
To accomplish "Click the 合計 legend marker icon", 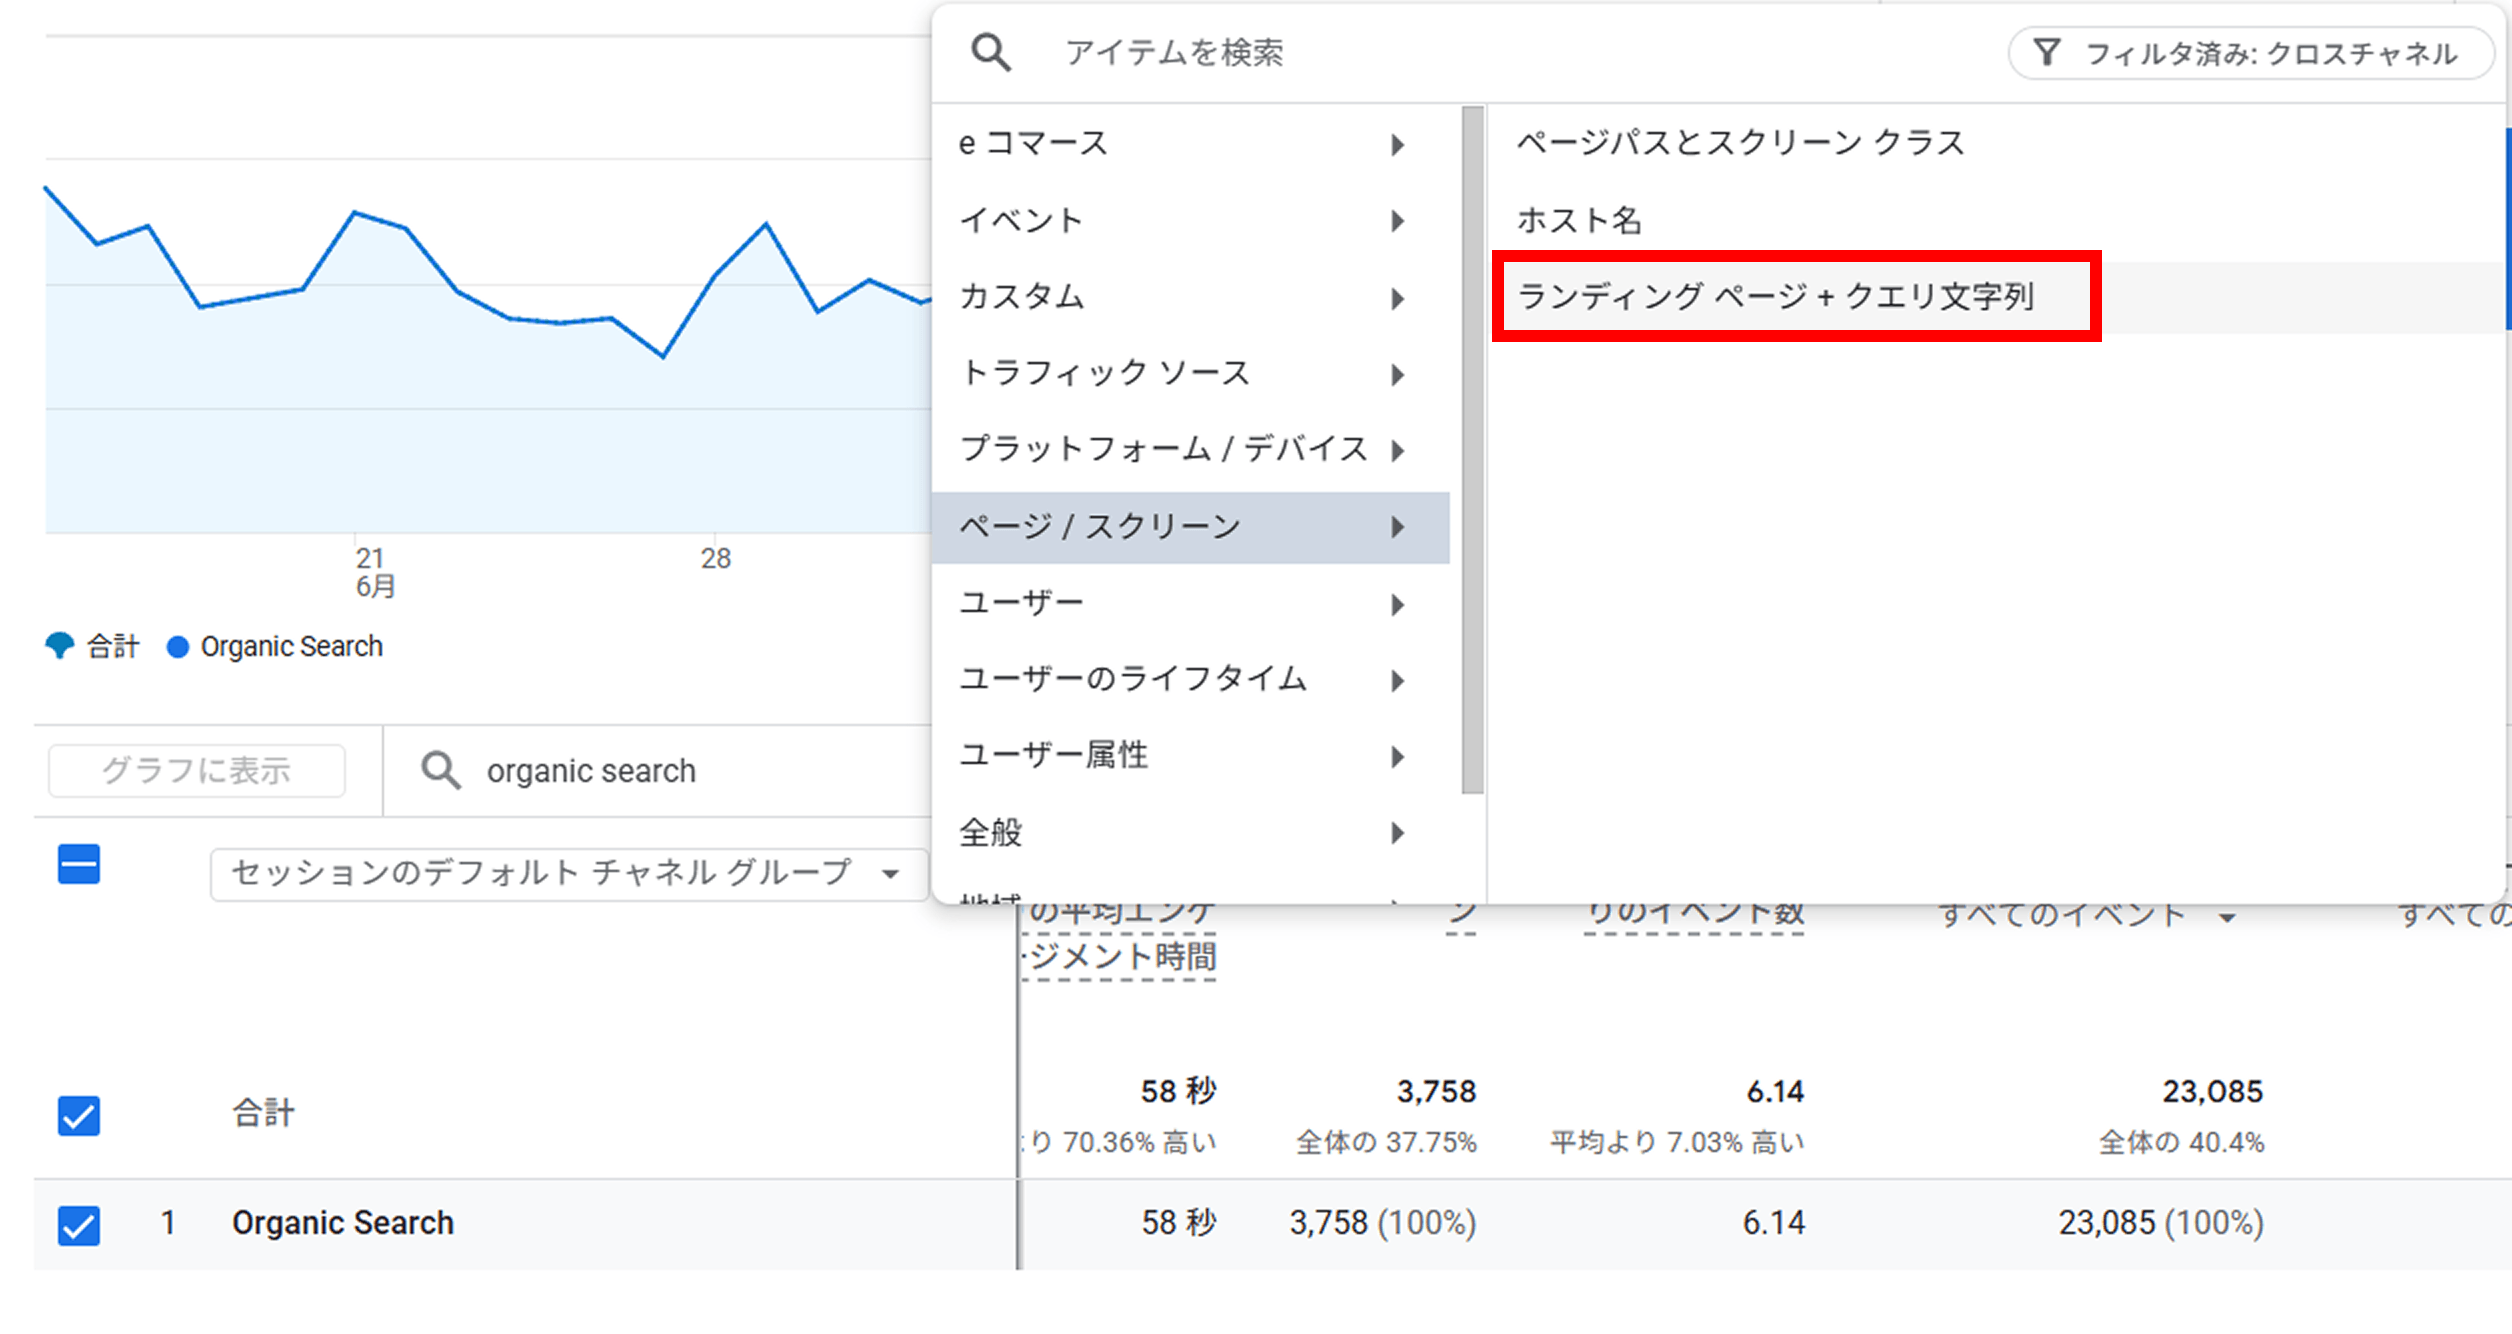I will coord(60,646).
